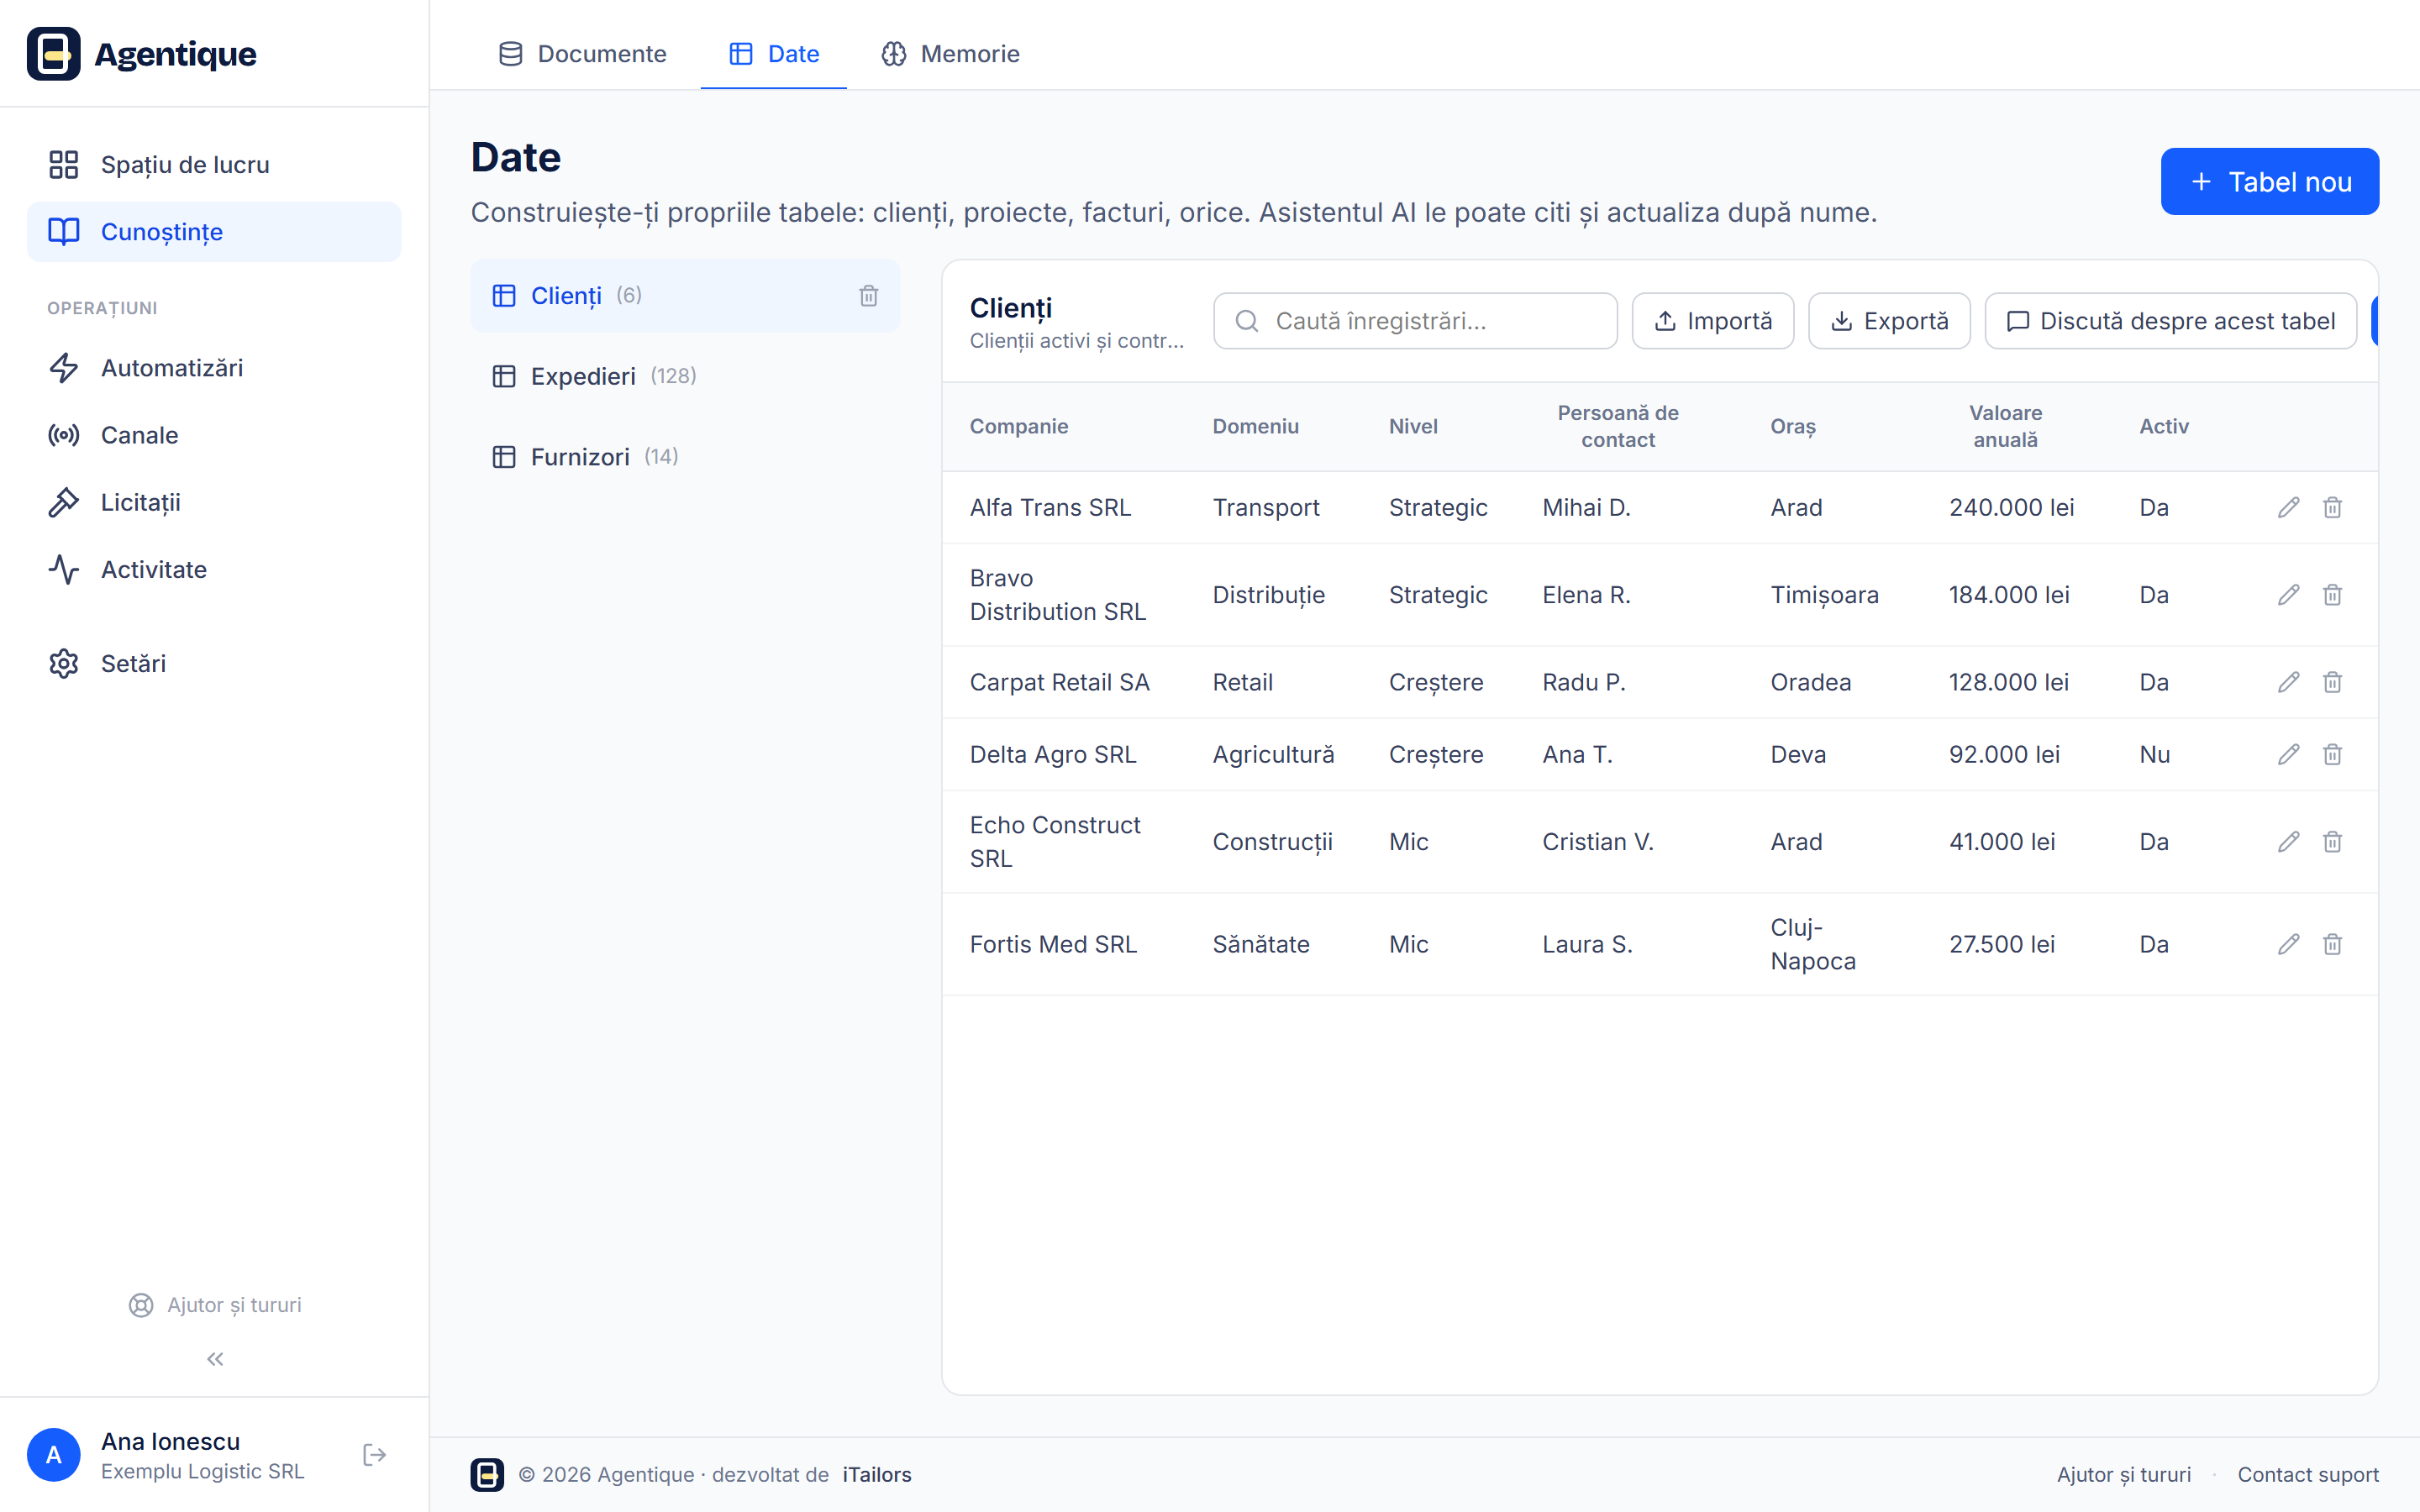Edit the Alfa Trans SRL row
The height and width of the screenshot is (1512, 2420).
pos(2288,507)
